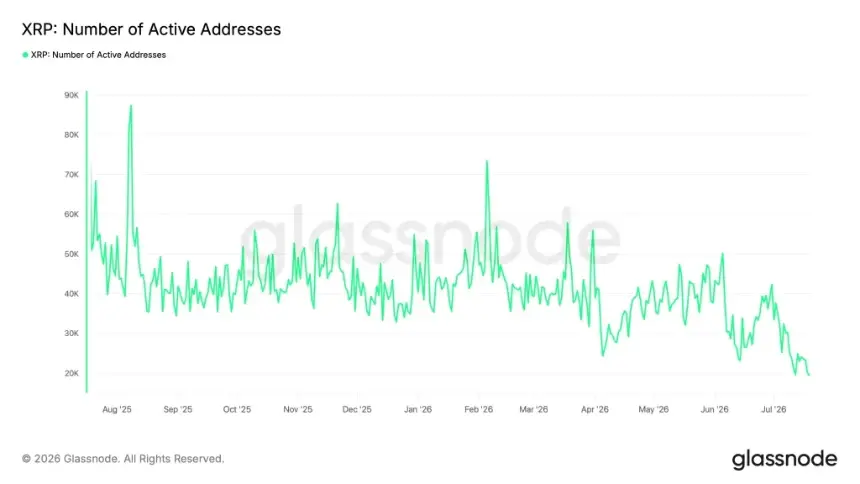Click the Mar '26 x-axis label
Image resolution: width=860 pixels, height=484 pixels.
coord(534,409)
